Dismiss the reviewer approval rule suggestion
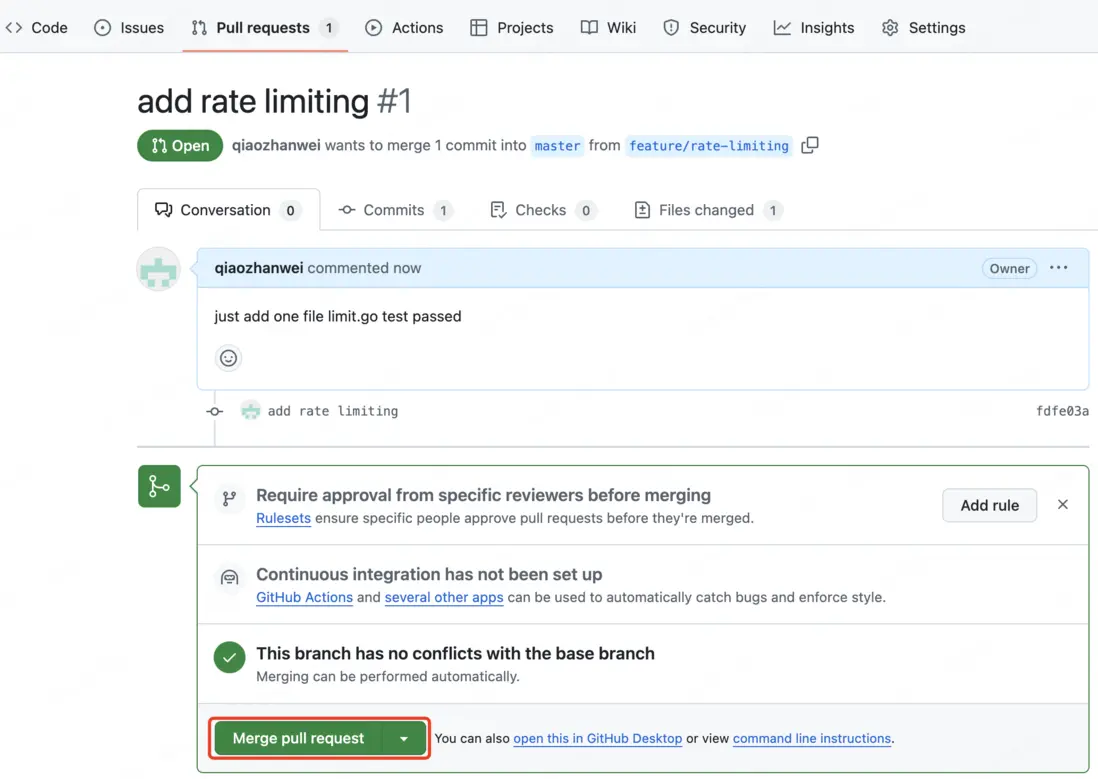The height and width of the screenshot is (779, 1098). 1063,505
